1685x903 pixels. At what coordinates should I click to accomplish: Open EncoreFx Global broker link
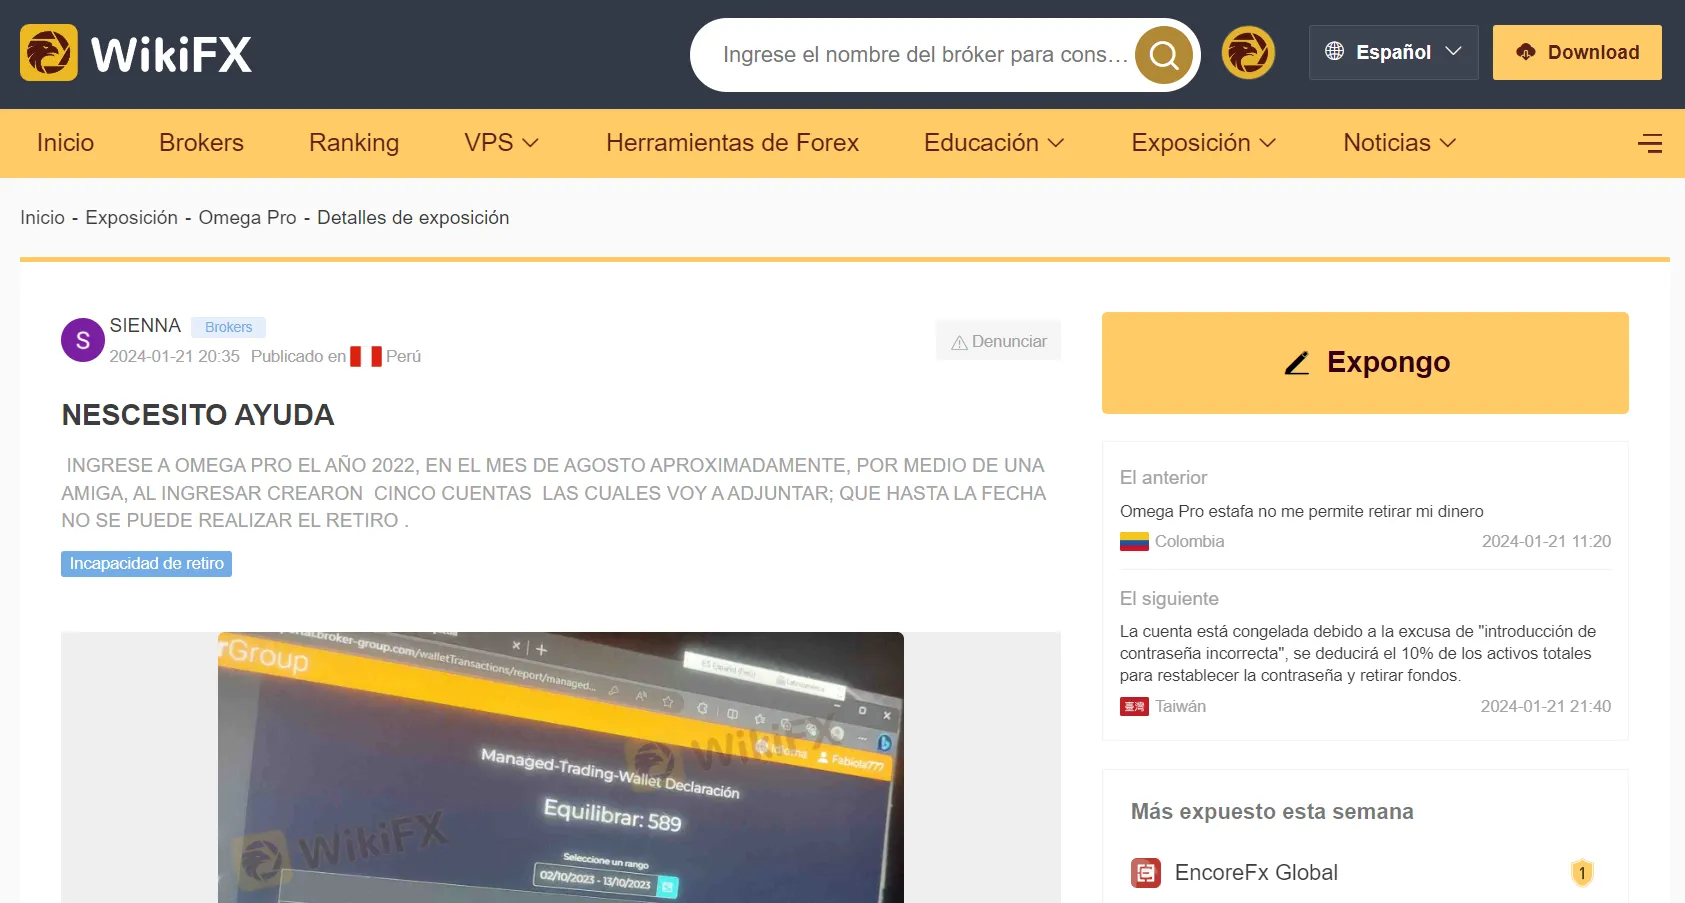pyautogui.click(x=1256, y=873)
